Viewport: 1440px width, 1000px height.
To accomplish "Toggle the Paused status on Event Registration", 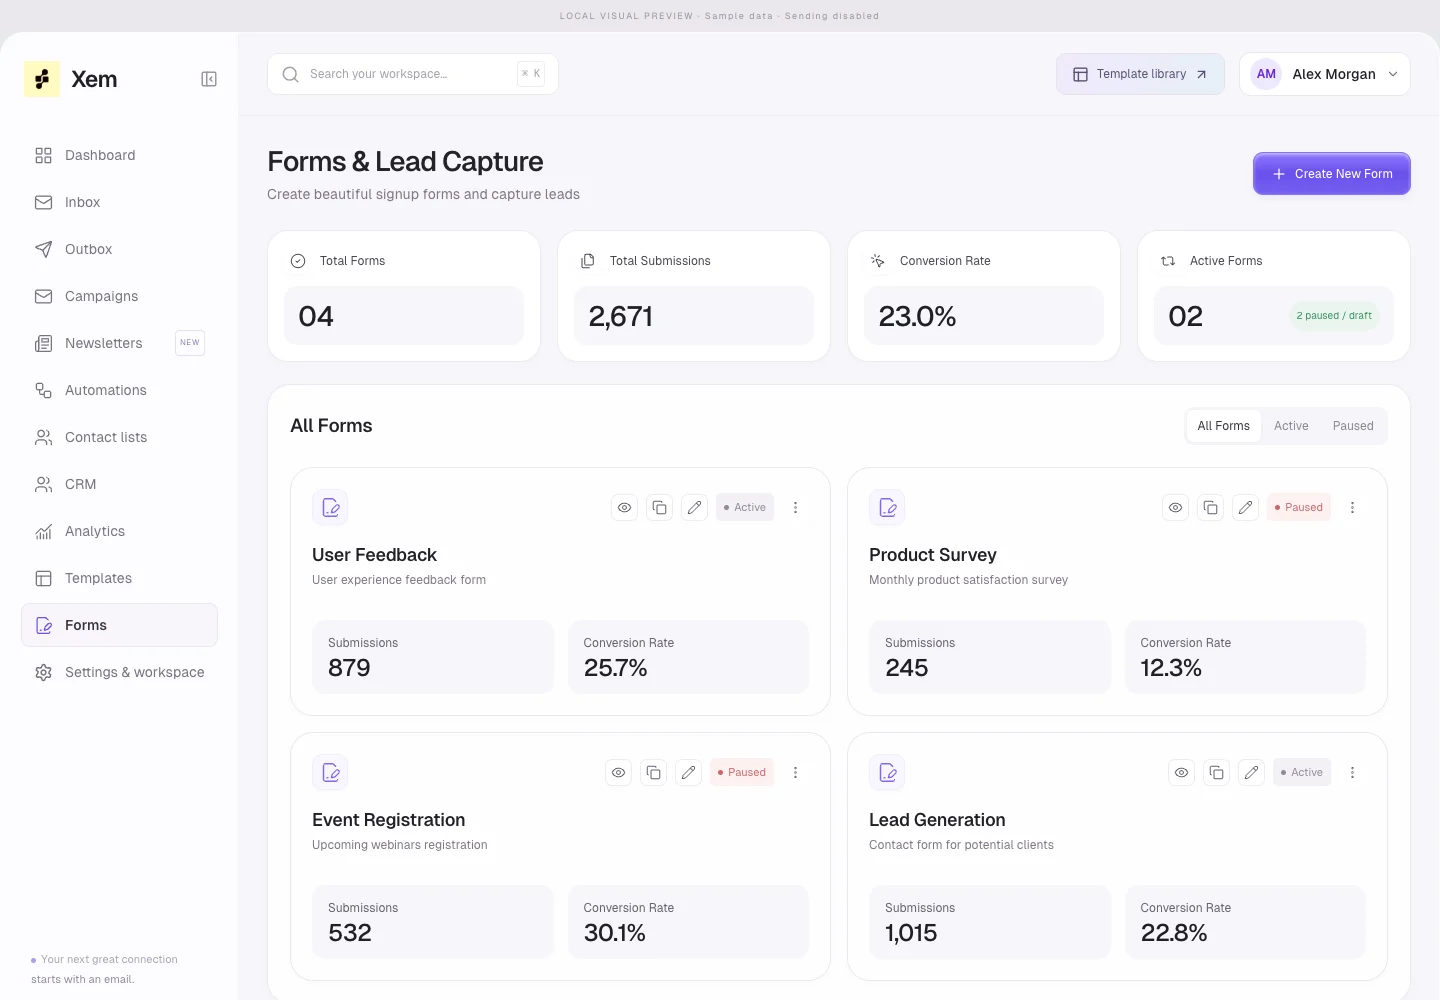I will tap(742, 773).
